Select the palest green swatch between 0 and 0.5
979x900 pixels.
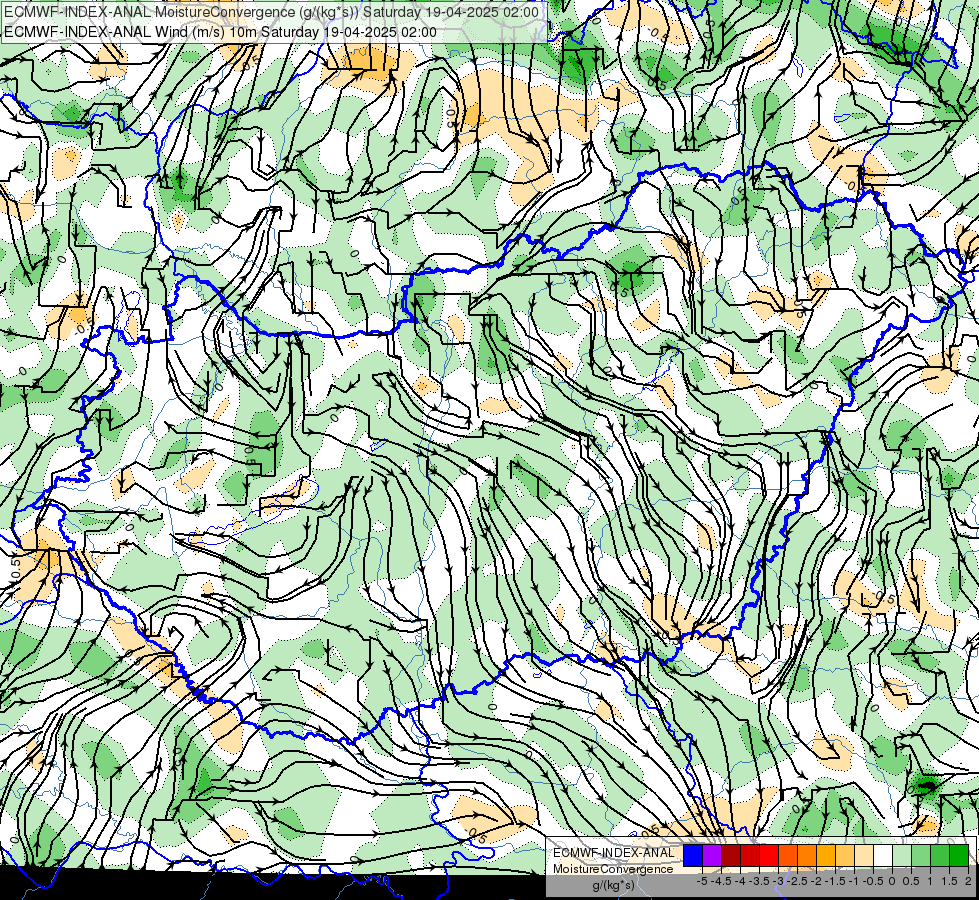(902, 856)
